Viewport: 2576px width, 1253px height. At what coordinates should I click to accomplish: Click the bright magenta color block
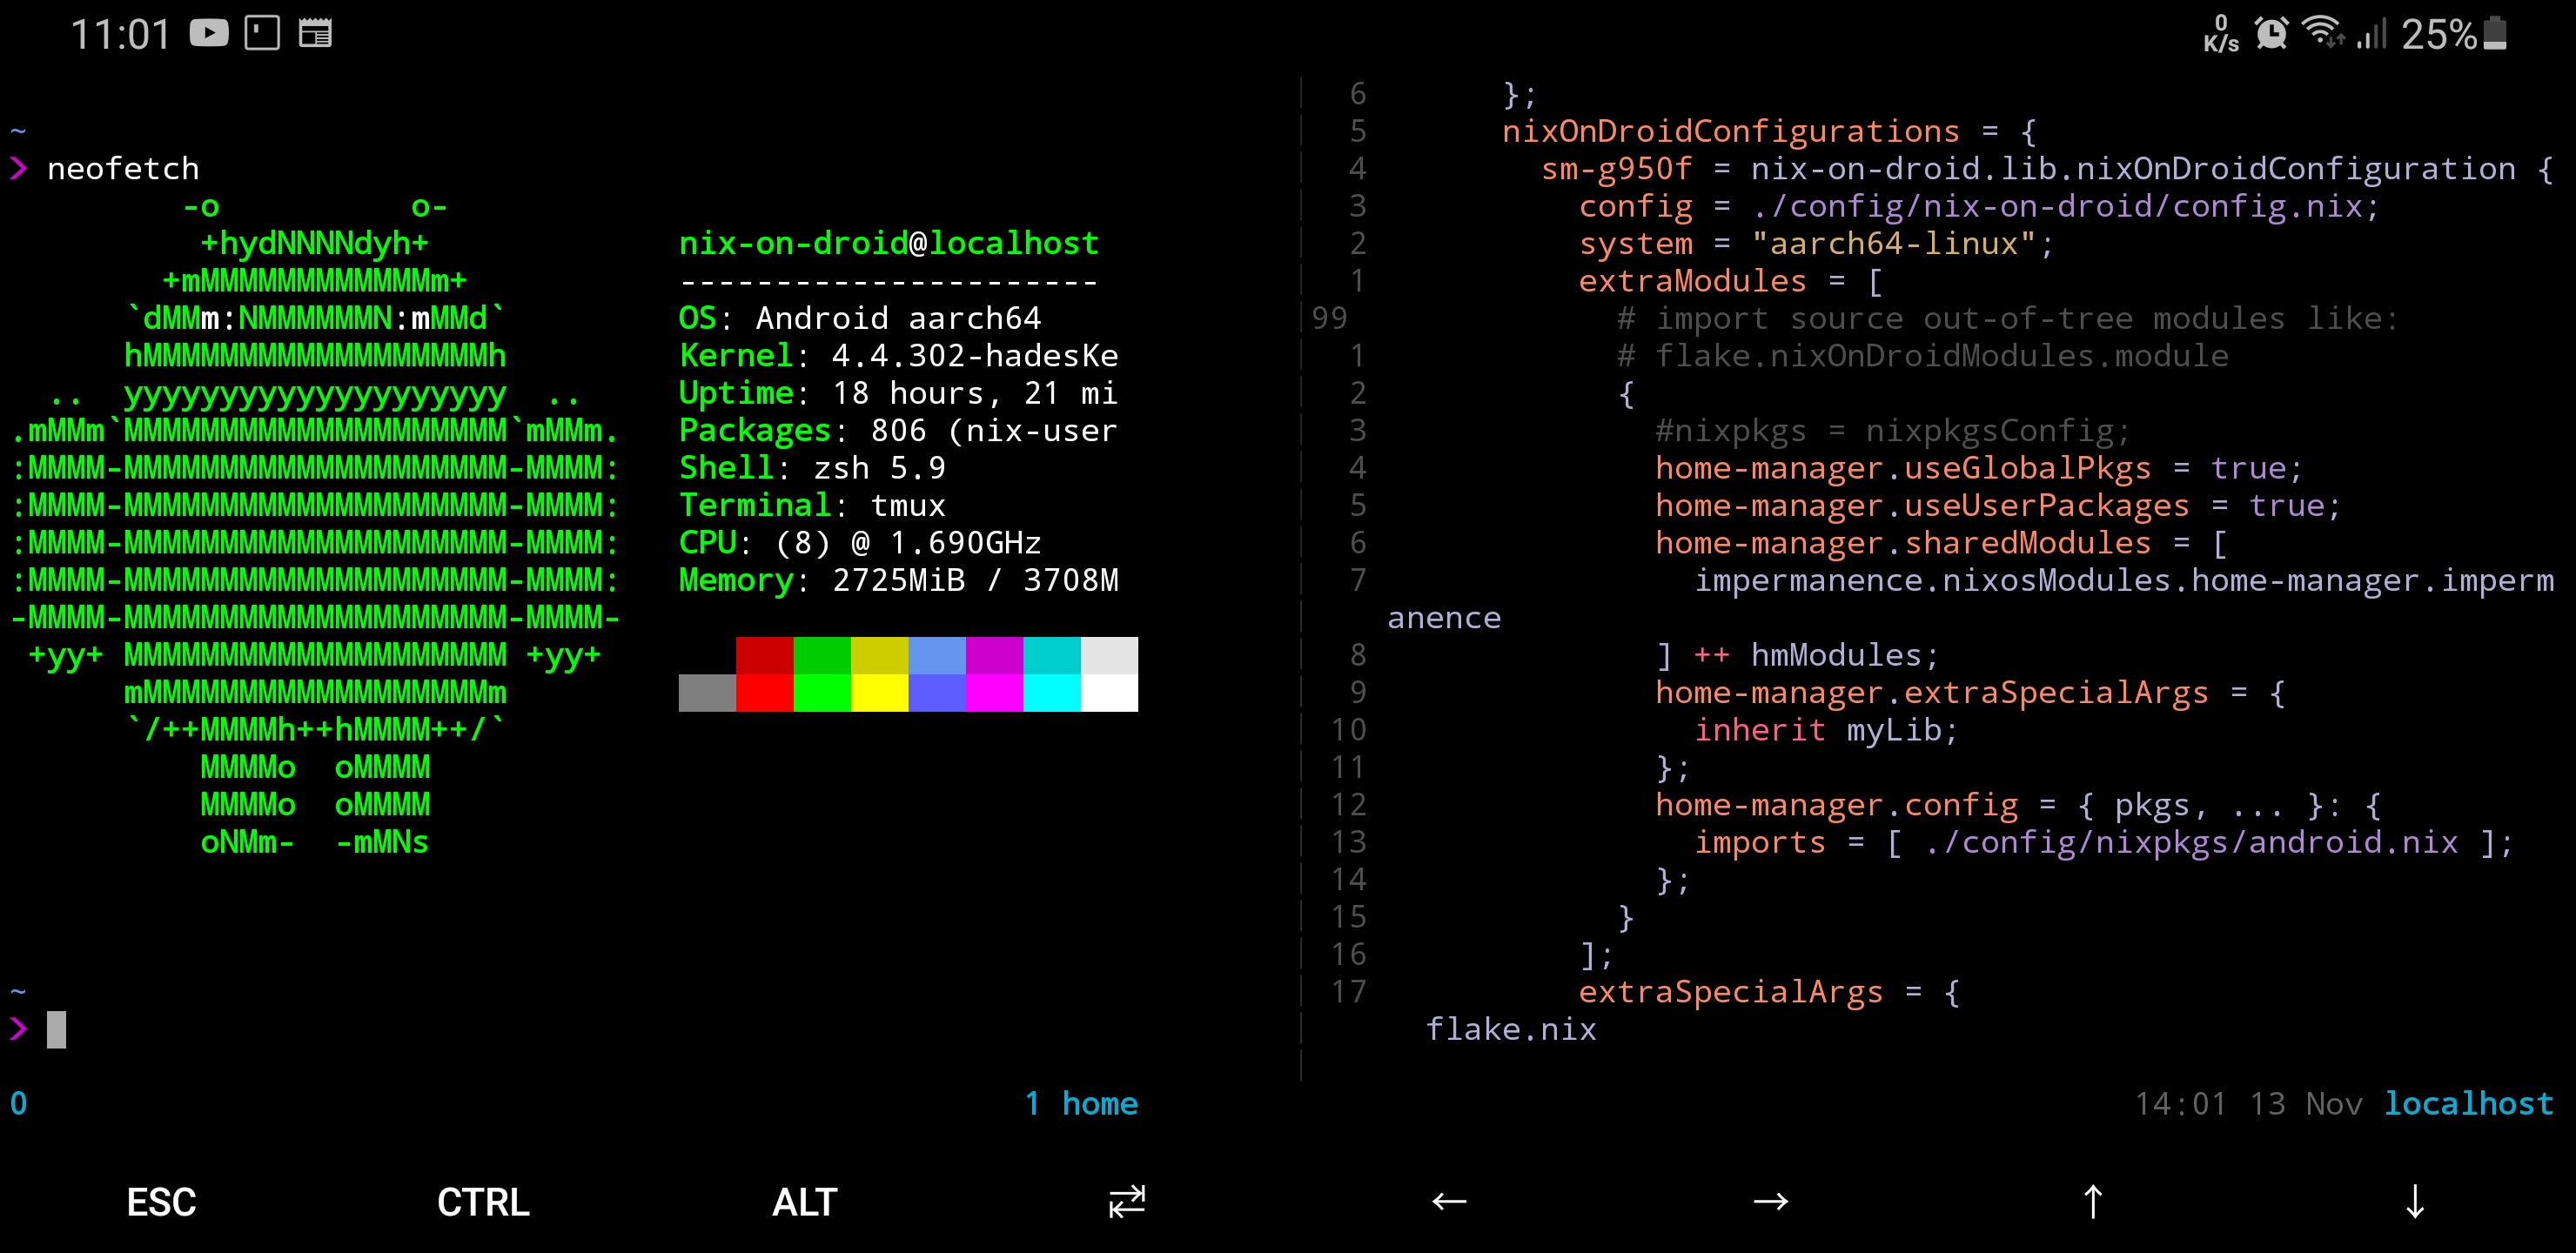coord(995,693)
